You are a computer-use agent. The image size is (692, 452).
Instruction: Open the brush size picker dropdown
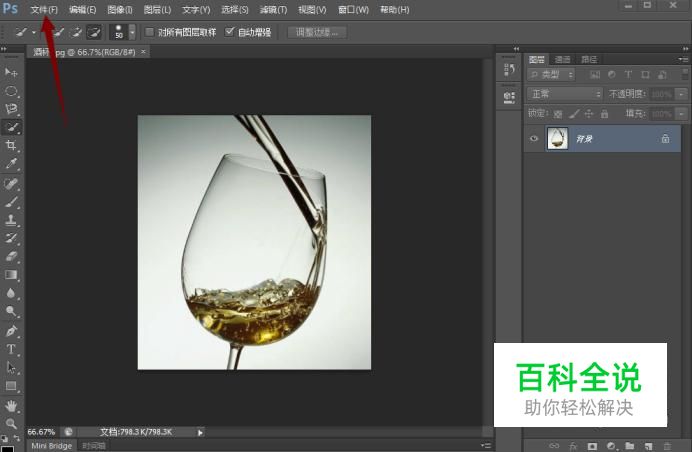132,32
